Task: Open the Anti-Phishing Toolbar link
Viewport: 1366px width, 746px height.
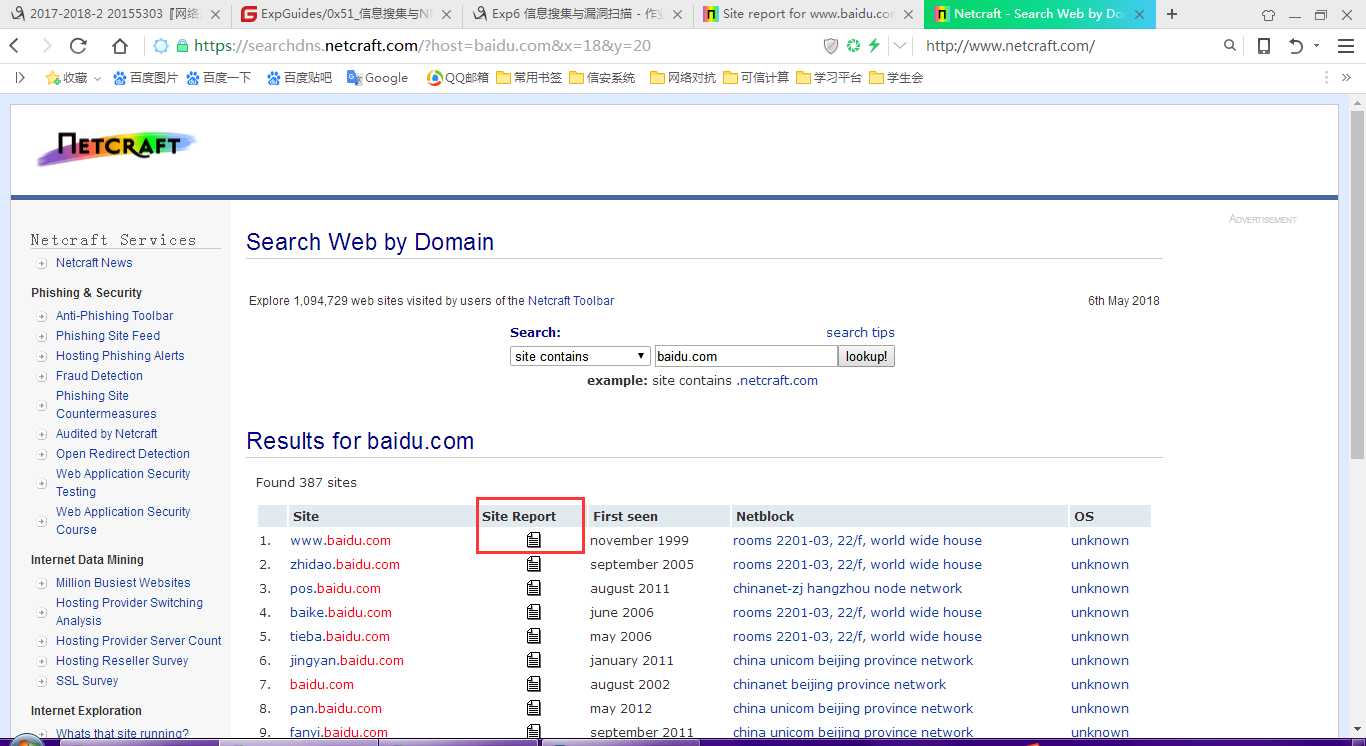Action: (x=115, y=316)
